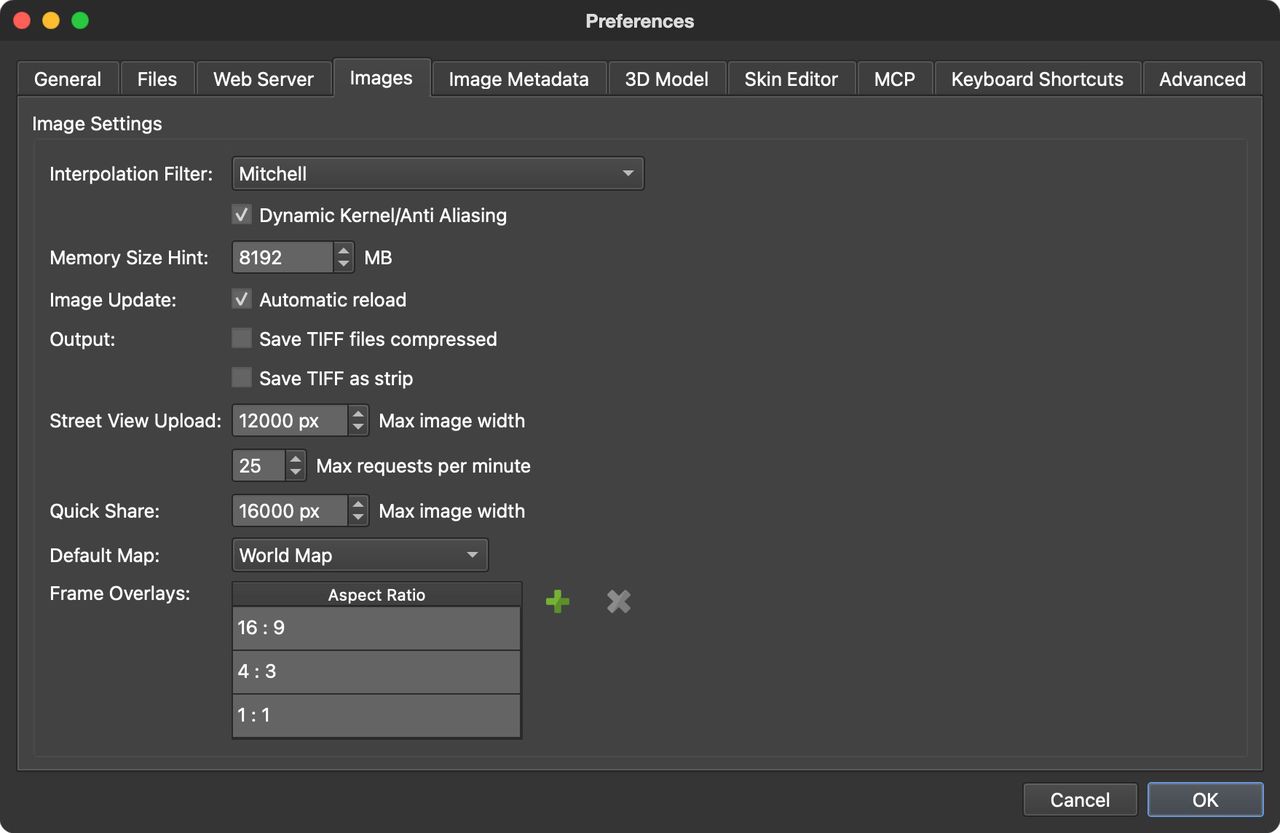Image resolution: width=1280 pixels, height=833 pixels.
Task: Click the Street View max image width field
Action: 290,421
